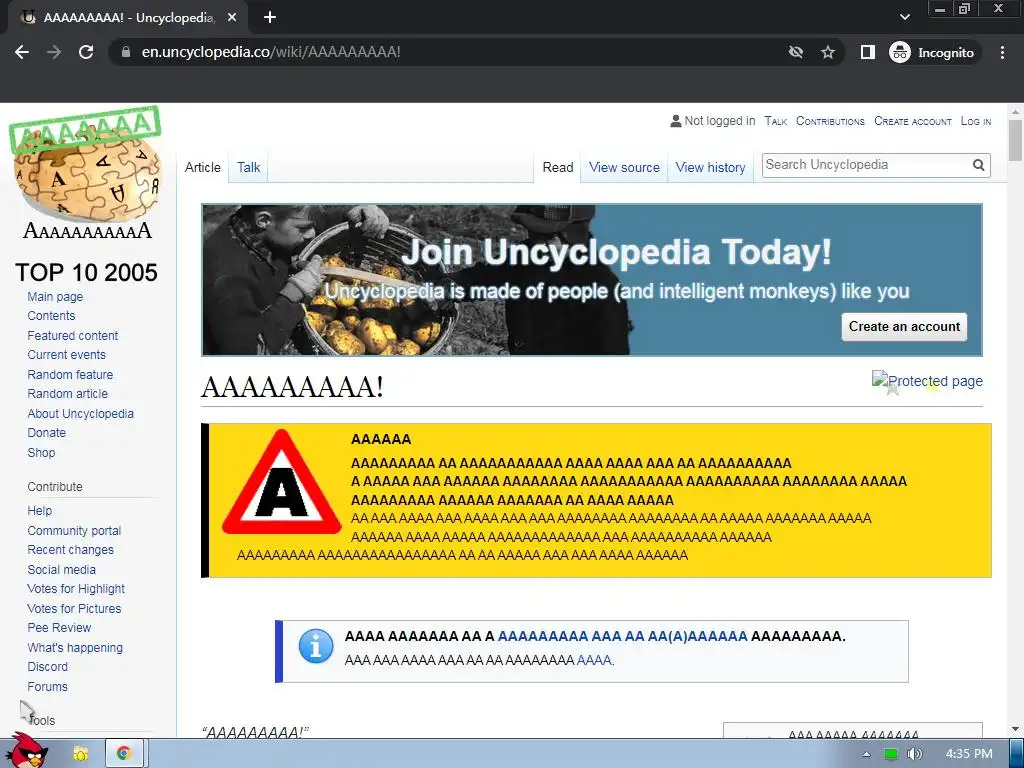
Task: Open the Help sidebar link
Action: tap(39, 511)
